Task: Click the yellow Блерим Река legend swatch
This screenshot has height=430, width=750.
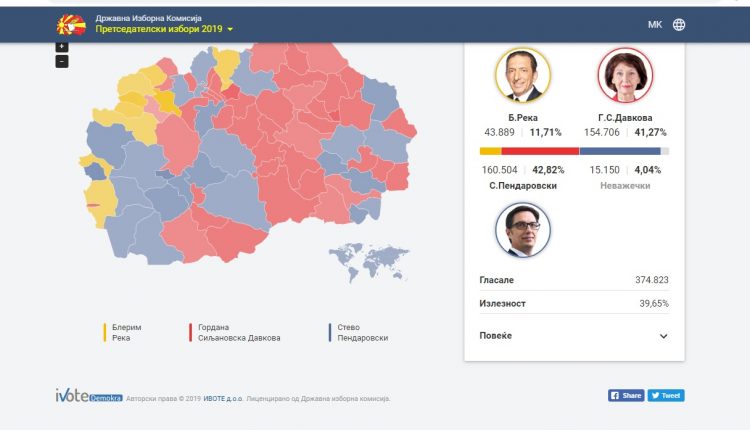Action: pos(105,332)
